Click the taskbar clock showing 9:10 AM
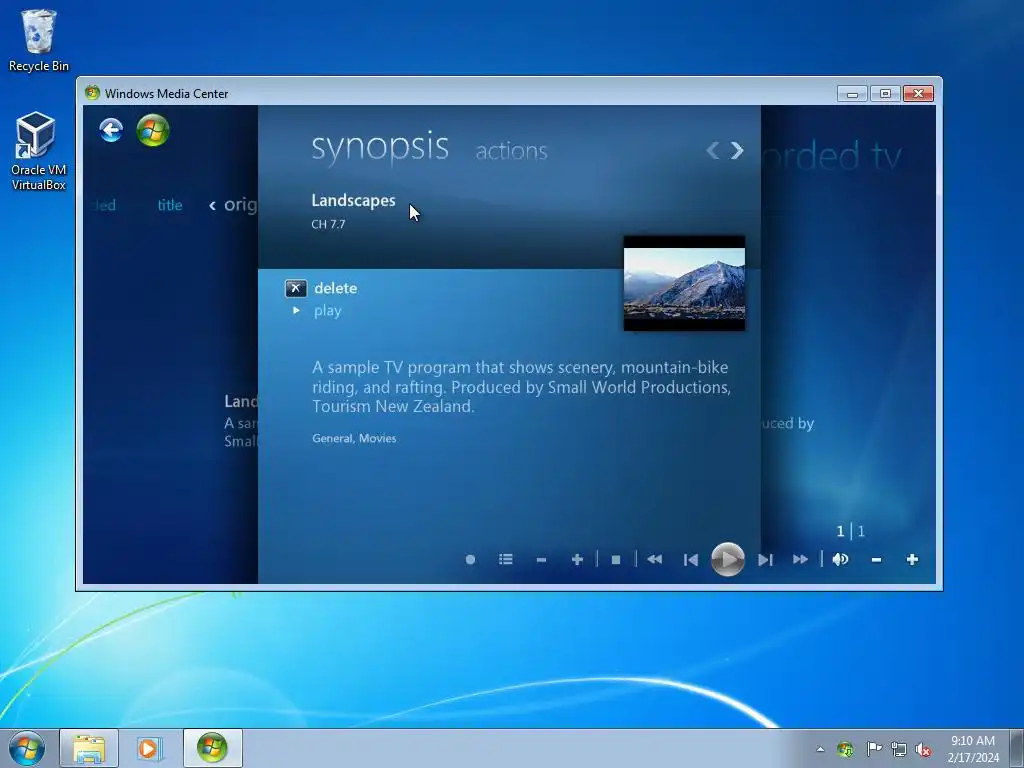 point(973,748)
